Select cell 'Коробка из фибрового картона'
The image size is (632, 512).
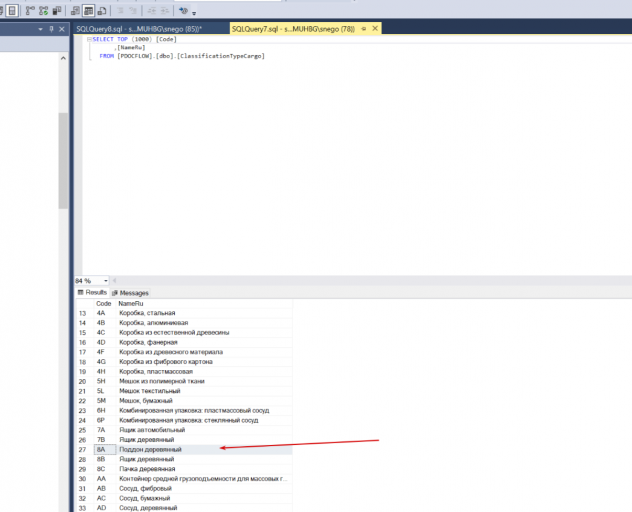[204, 362]
